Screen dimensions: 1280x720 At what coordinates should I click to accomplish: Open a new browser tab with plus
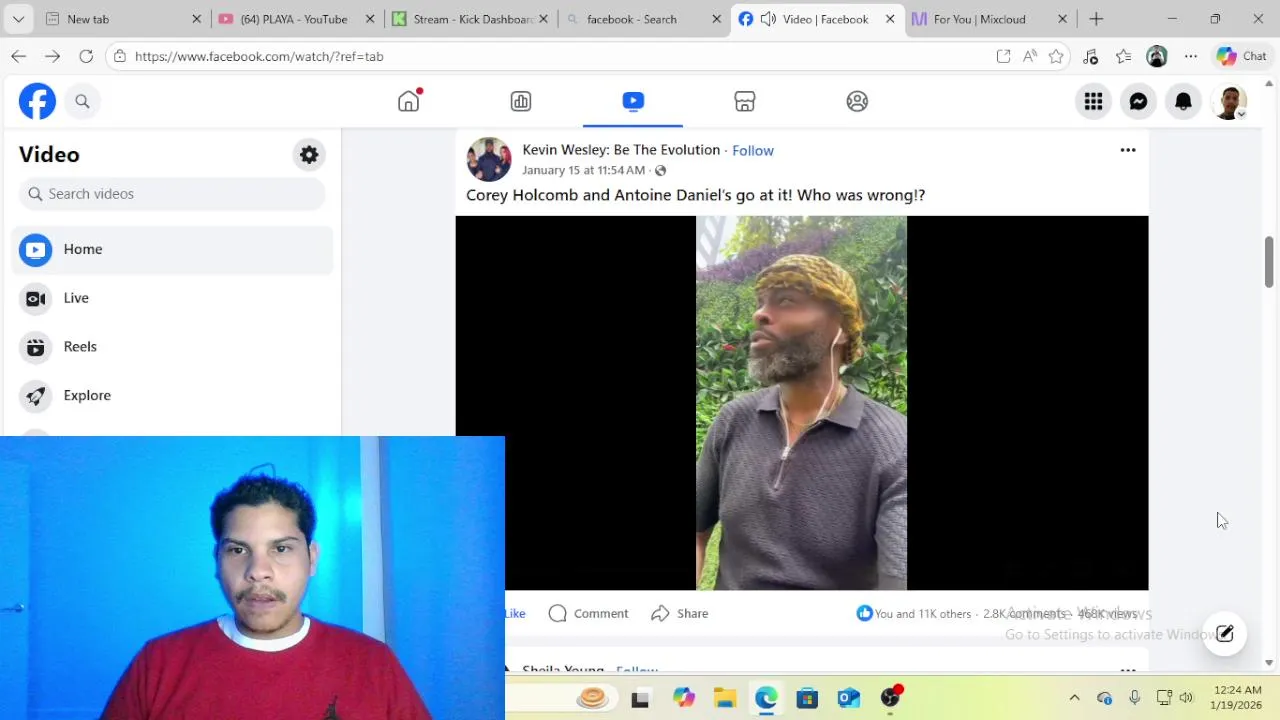1096,19
